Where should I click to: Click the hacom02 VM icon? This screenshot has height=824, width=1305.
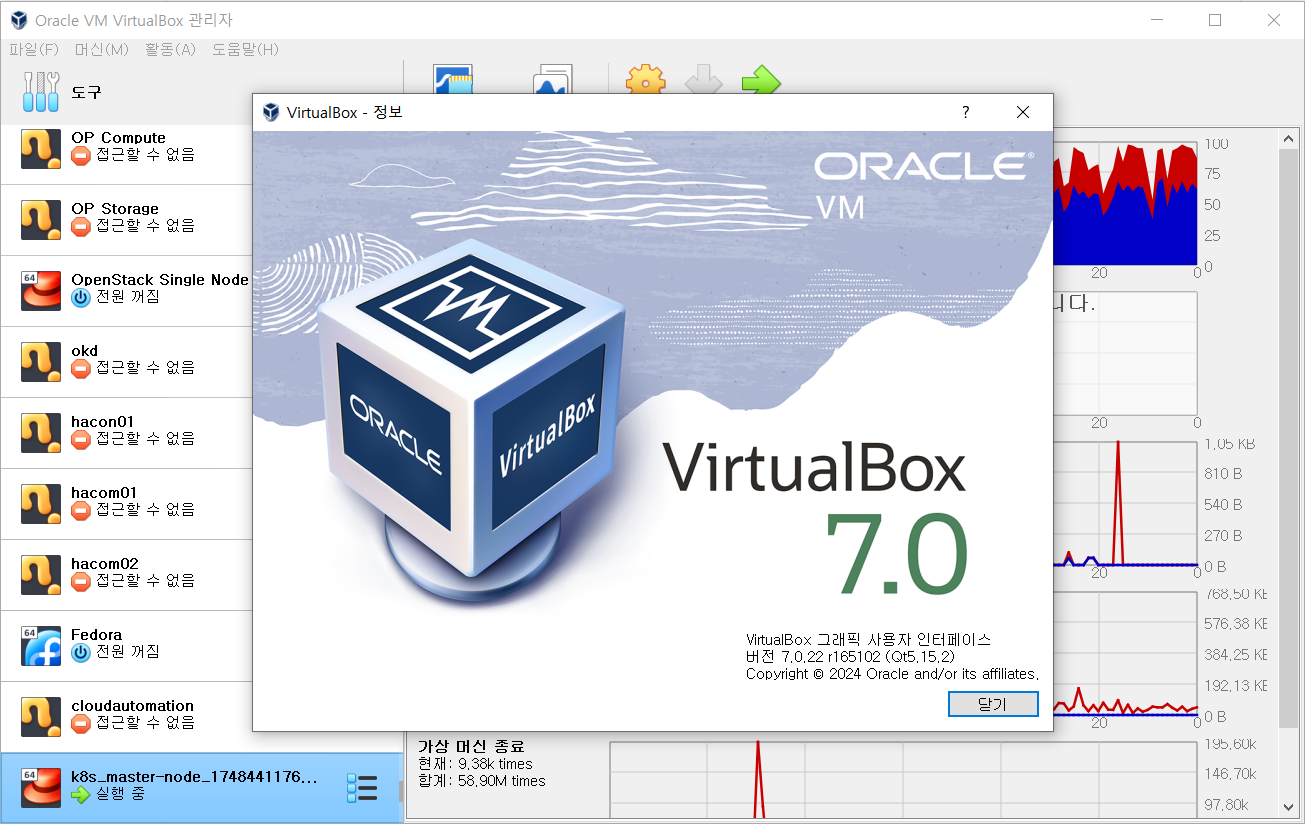(x=41, y=573)
